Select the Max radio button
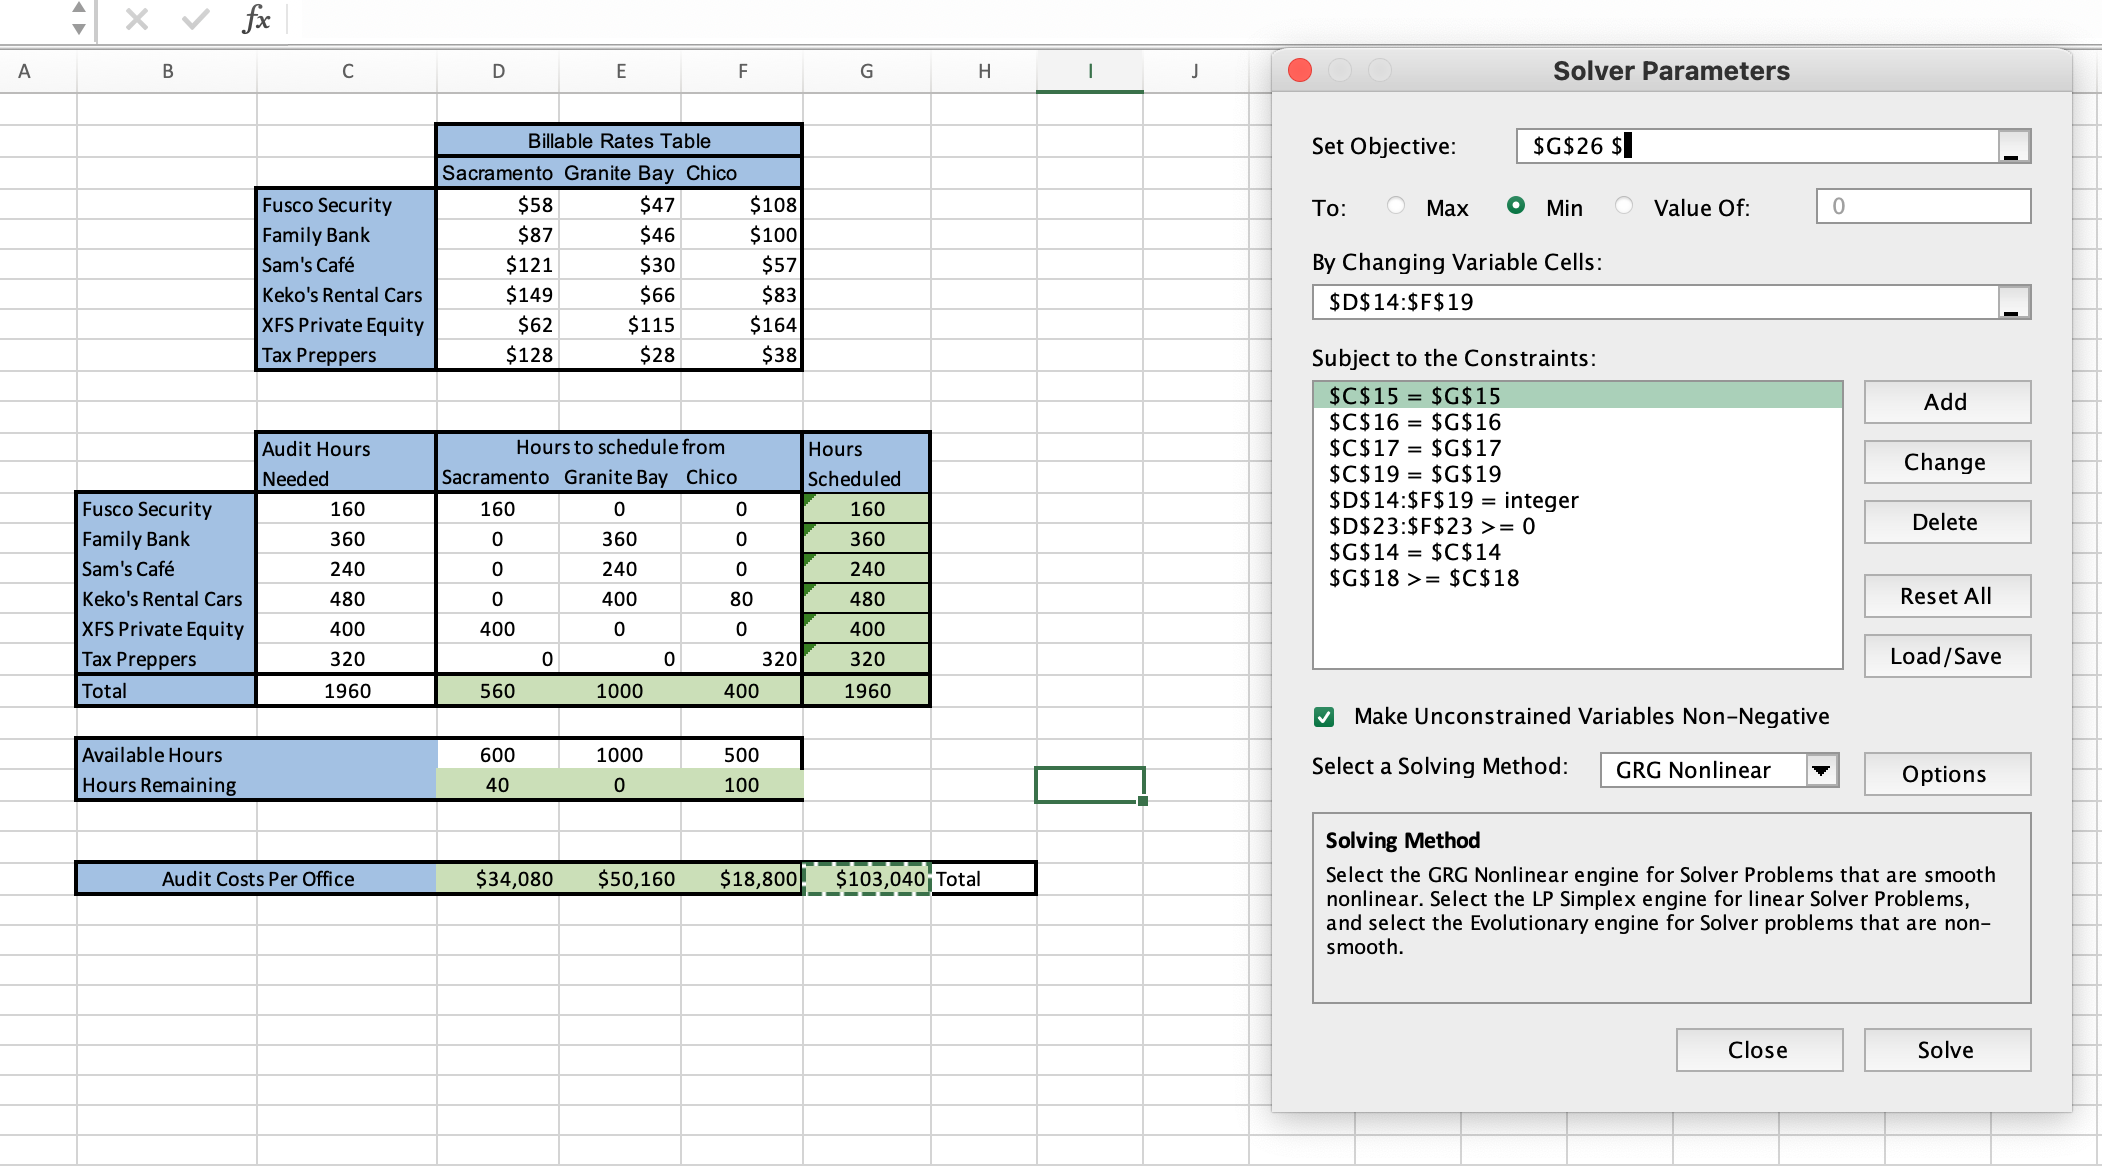 tap(1396, 206)
